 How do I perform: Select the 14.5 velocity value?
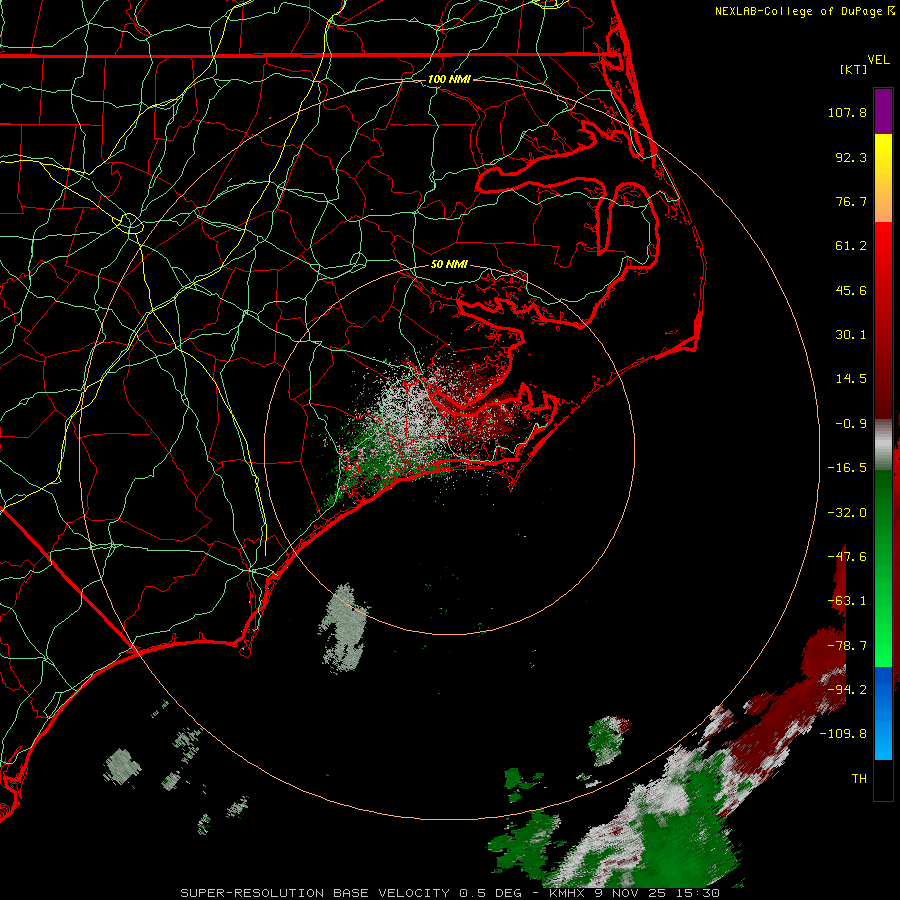click(x=851, y=379)
